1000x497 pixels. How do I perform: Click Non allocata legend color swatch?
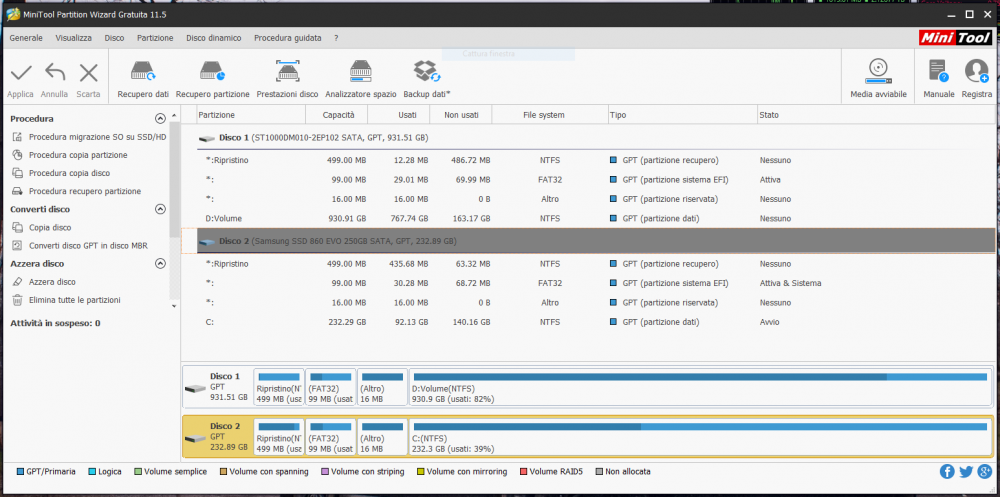(599, 472)
